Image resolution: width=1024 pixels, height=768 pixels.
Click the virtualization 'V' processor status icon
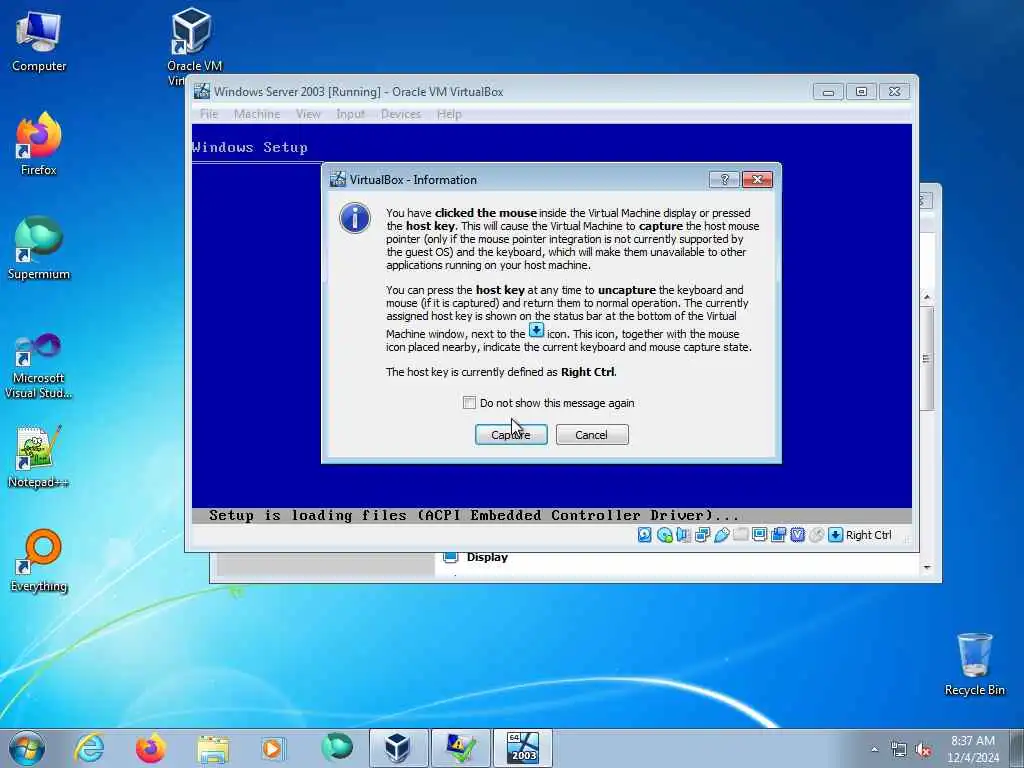pos(797,535)
